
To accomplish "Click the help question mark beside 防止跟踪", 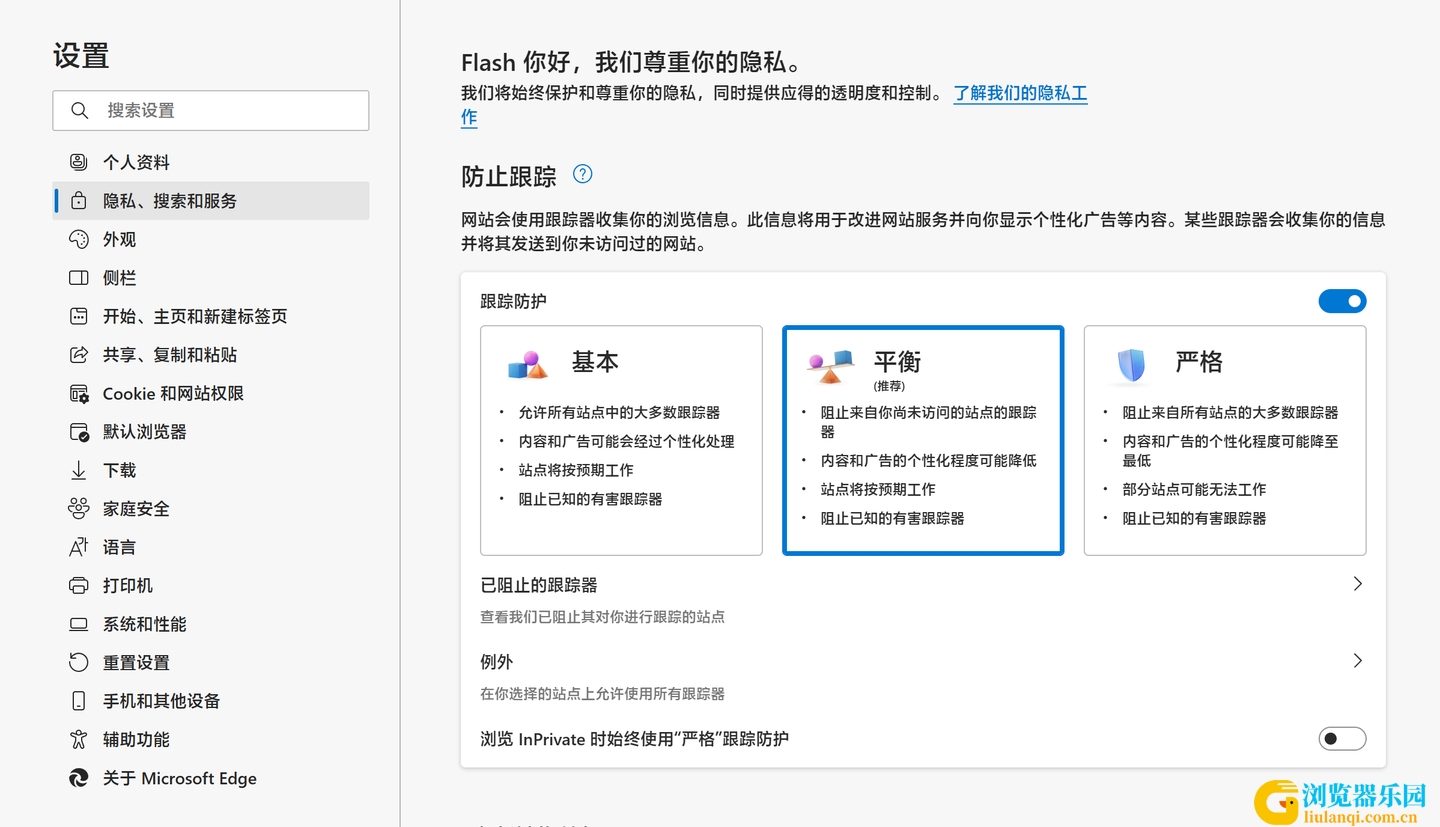I will 583,174.
